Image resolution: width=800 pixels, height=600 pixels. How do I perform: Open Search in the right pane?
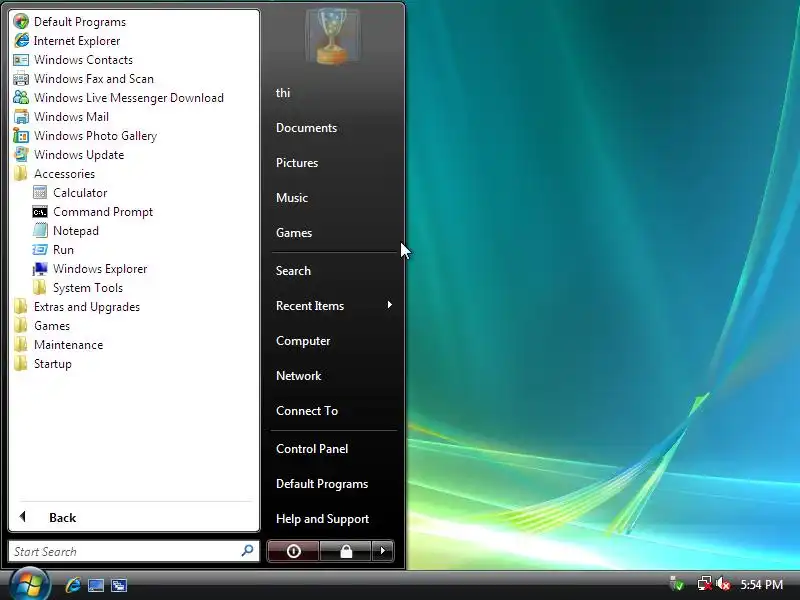pyautogui.click(x=293, y=270)
